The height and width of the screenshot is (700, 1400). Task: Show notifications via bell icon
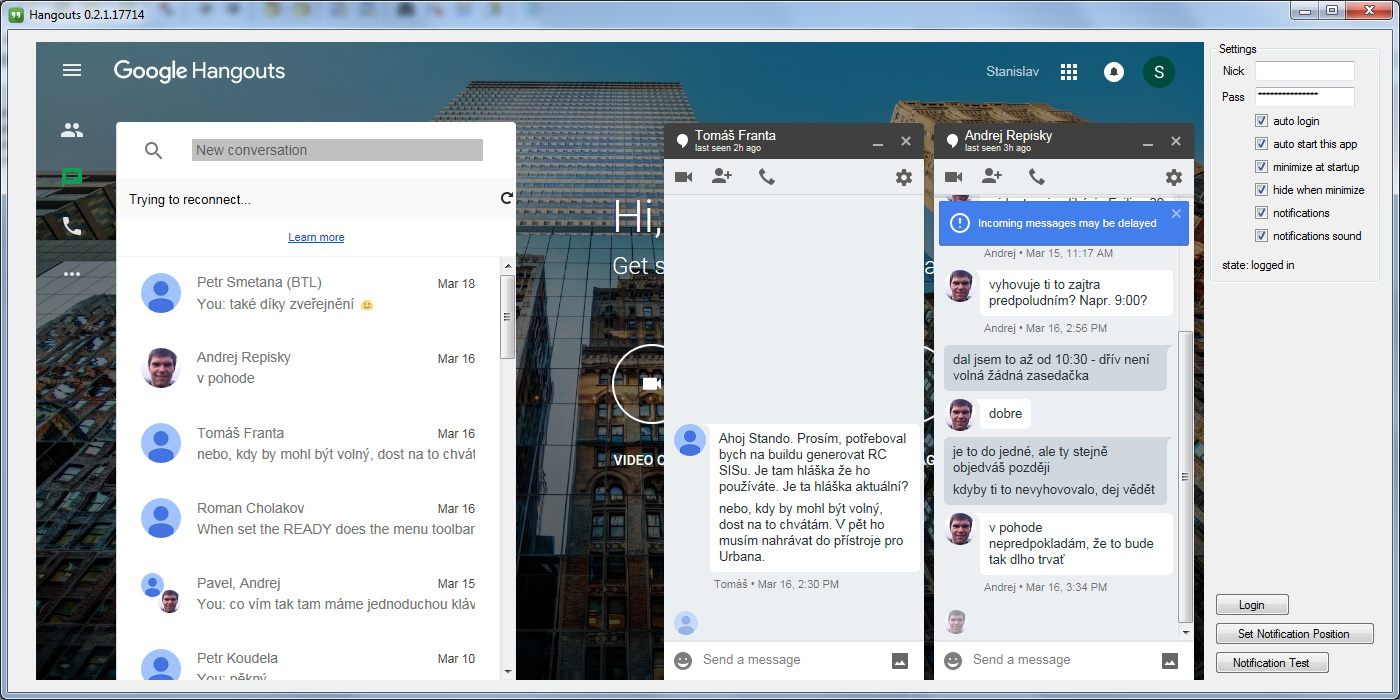tap(1113, 72)
